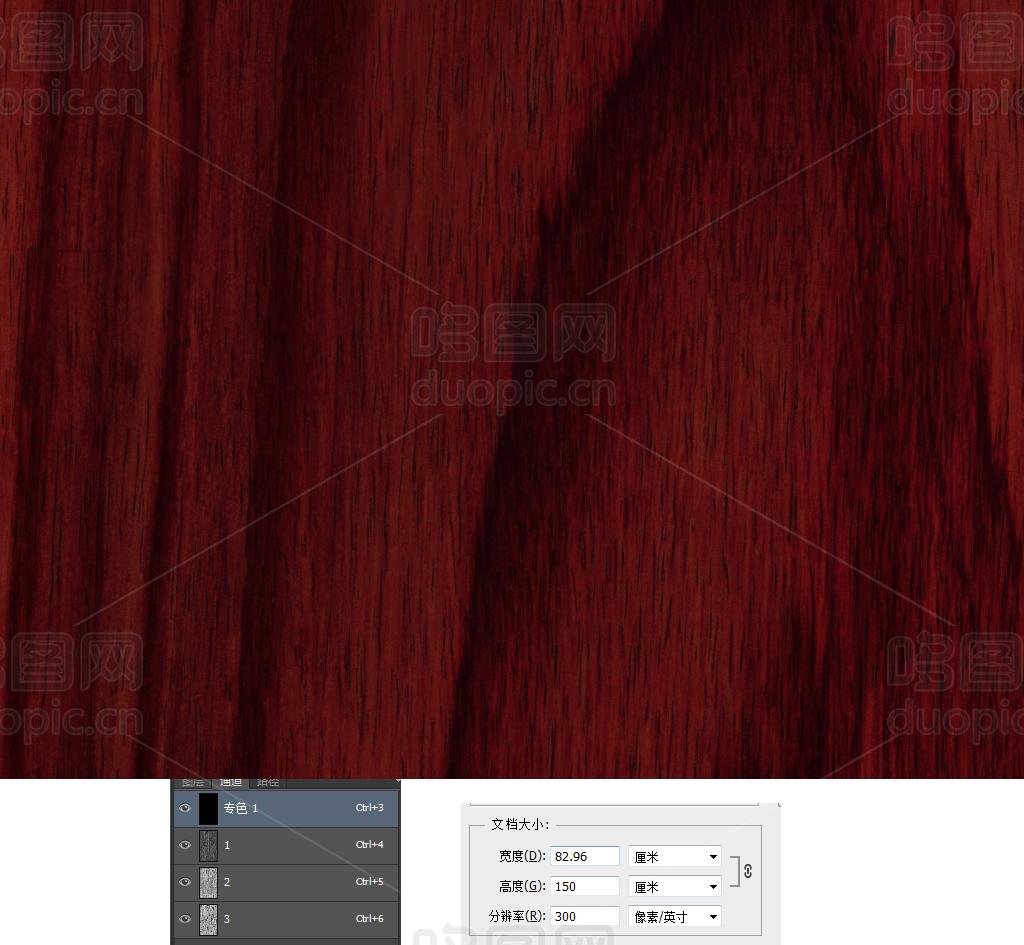Hide the 专色 1 channel eye icon

coord(185,808)
